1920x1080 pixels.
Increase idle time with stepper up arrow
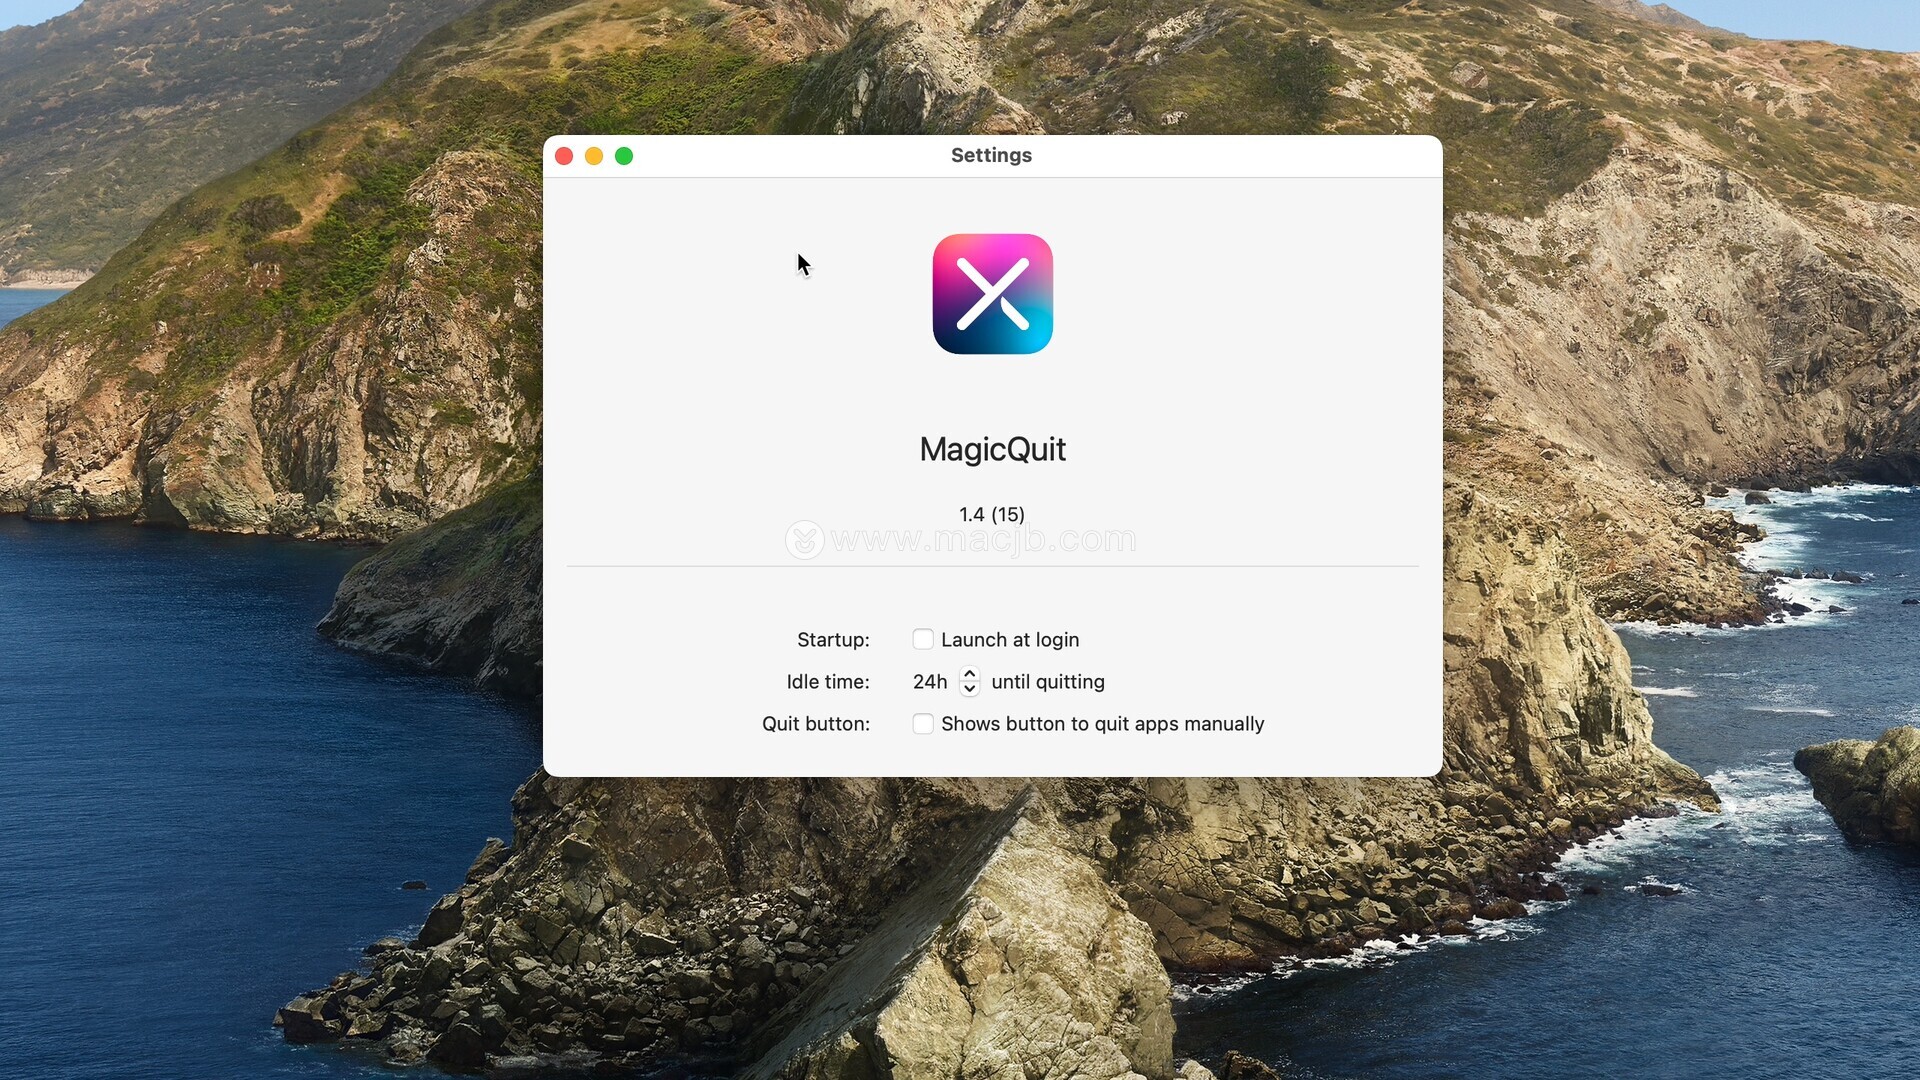pos(969,674)
